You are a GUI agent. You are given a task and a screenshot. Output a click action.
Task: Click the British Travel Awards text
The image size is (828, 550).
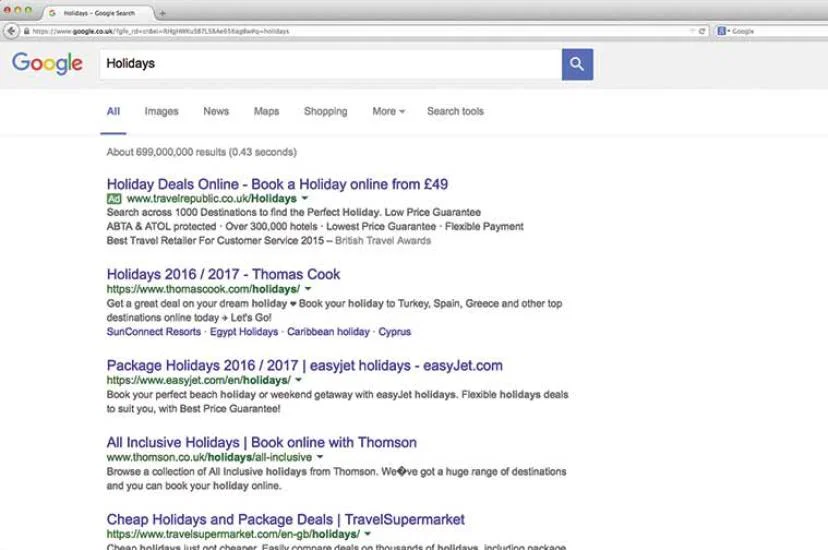pyautogui.click(x=383, y=241)
